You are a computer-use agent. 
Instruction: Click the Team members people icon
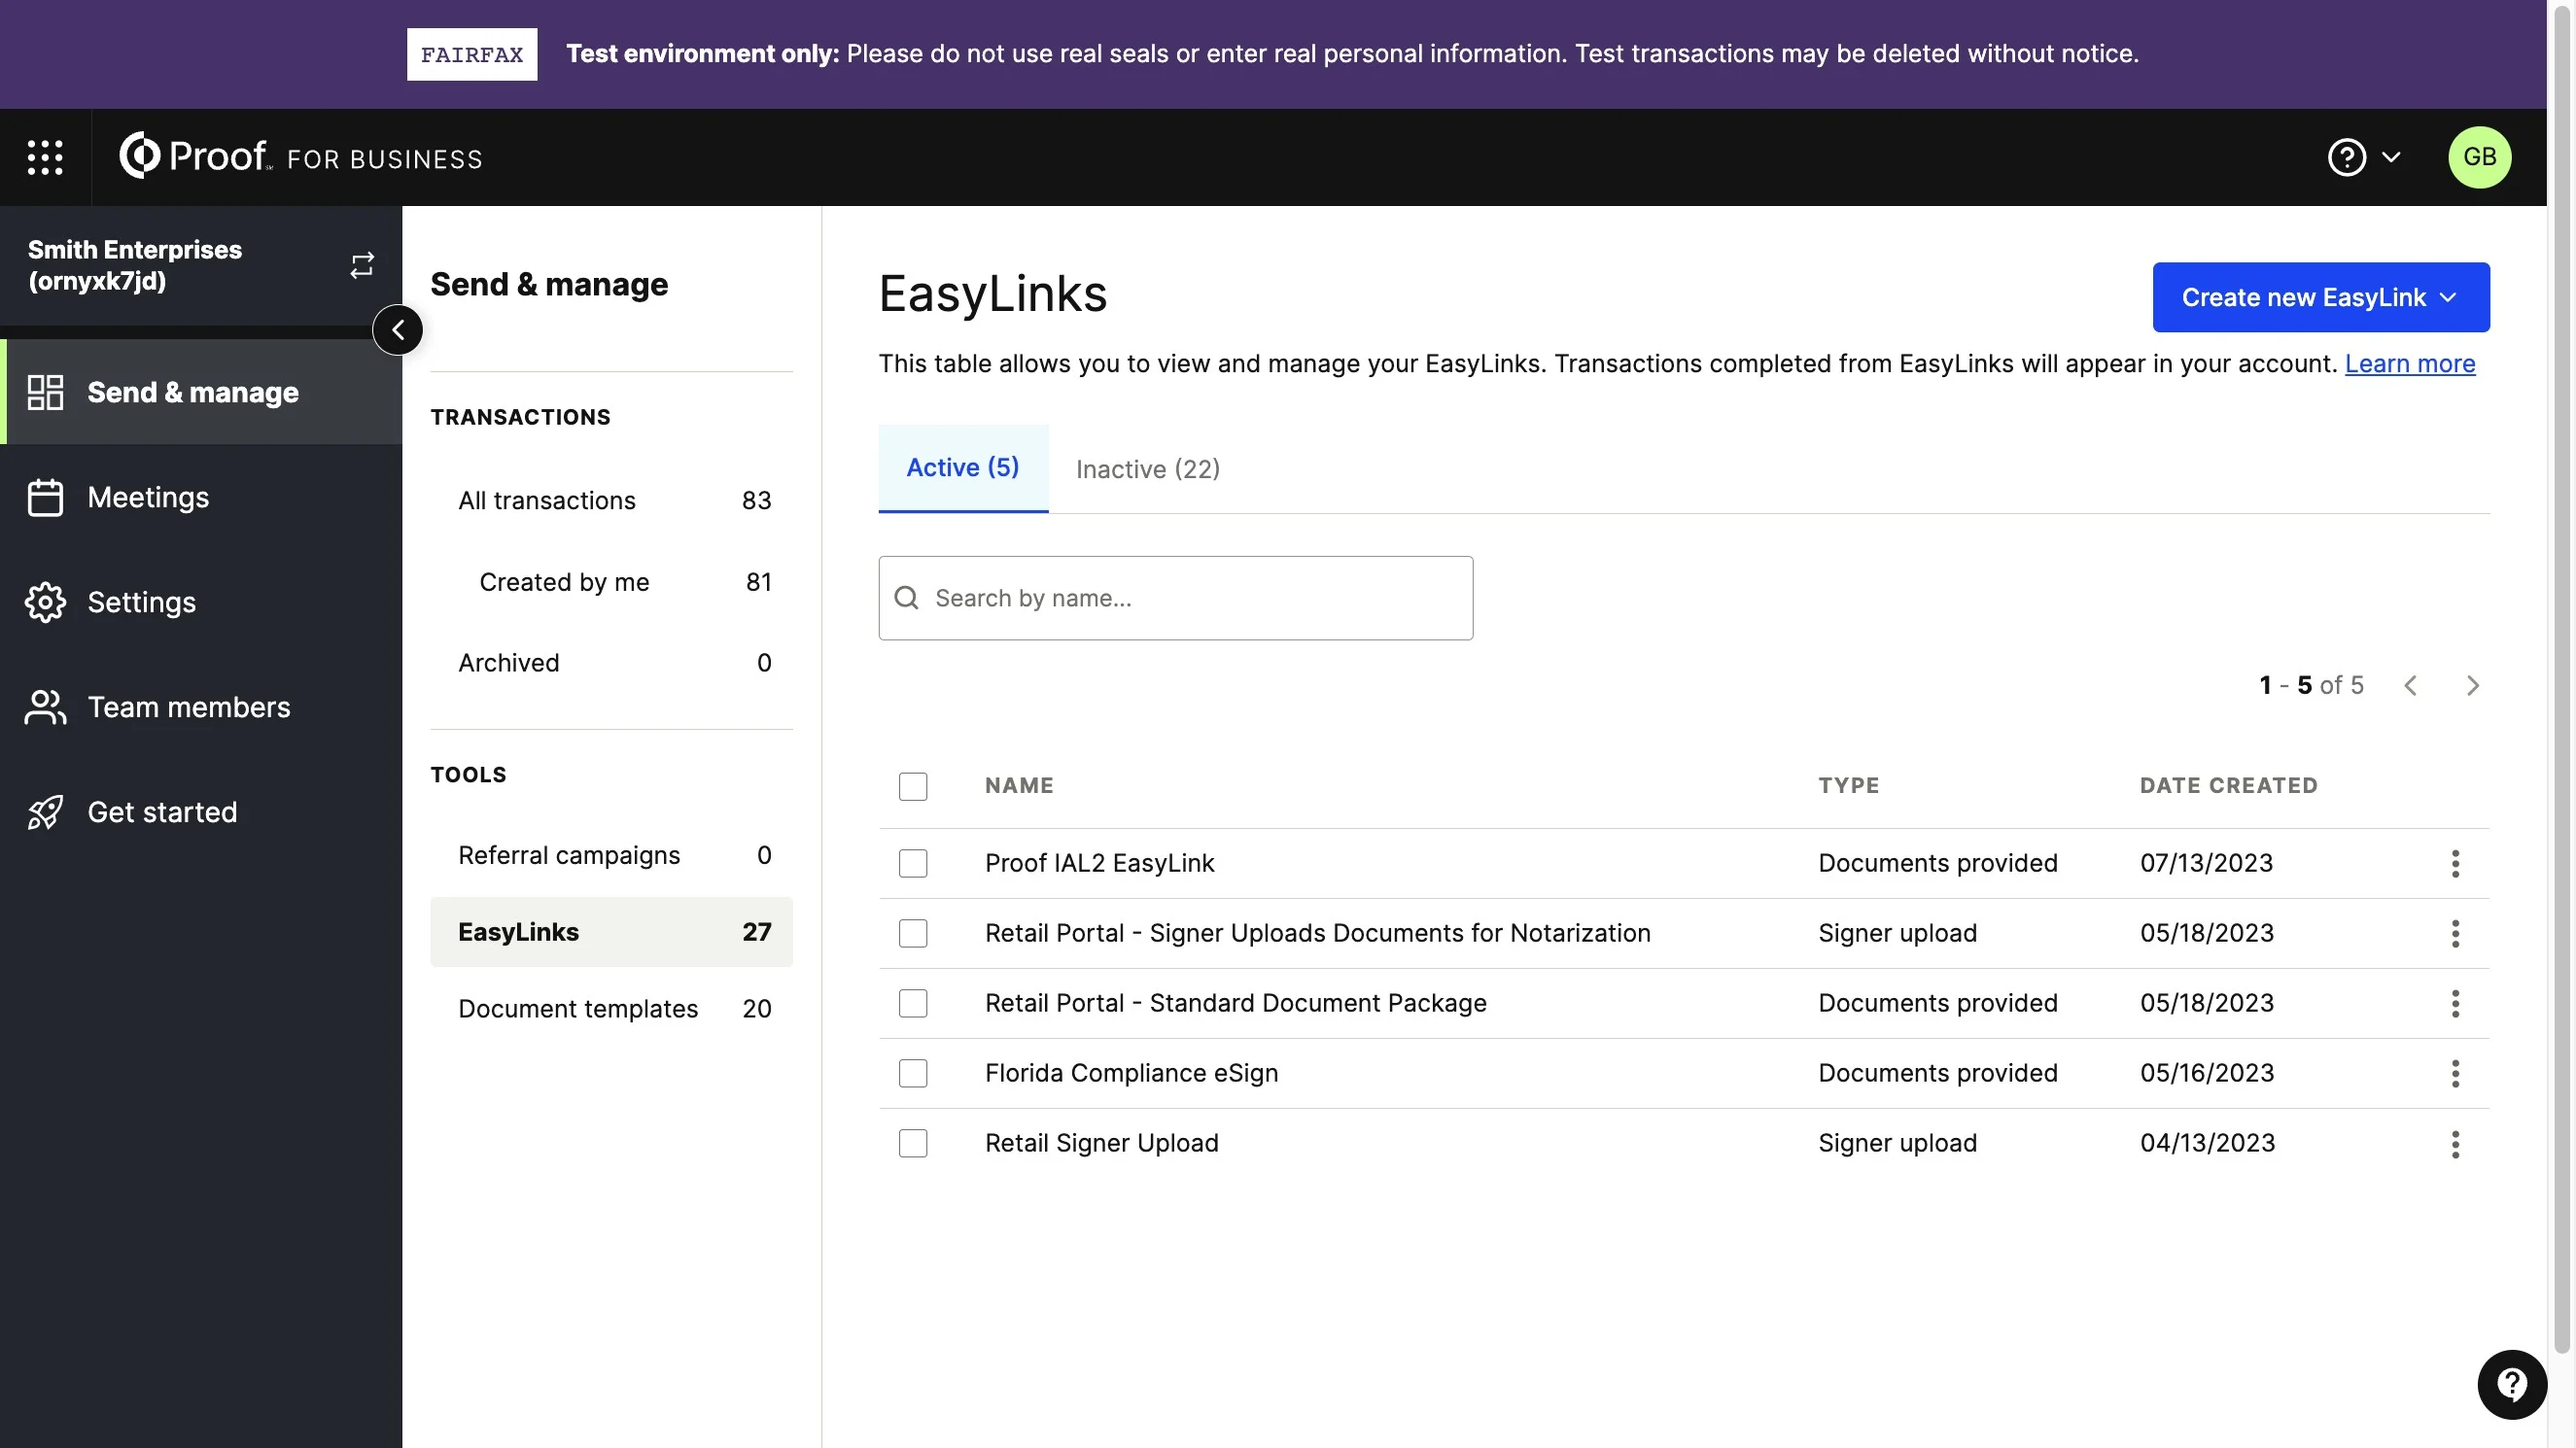(45, 707)
